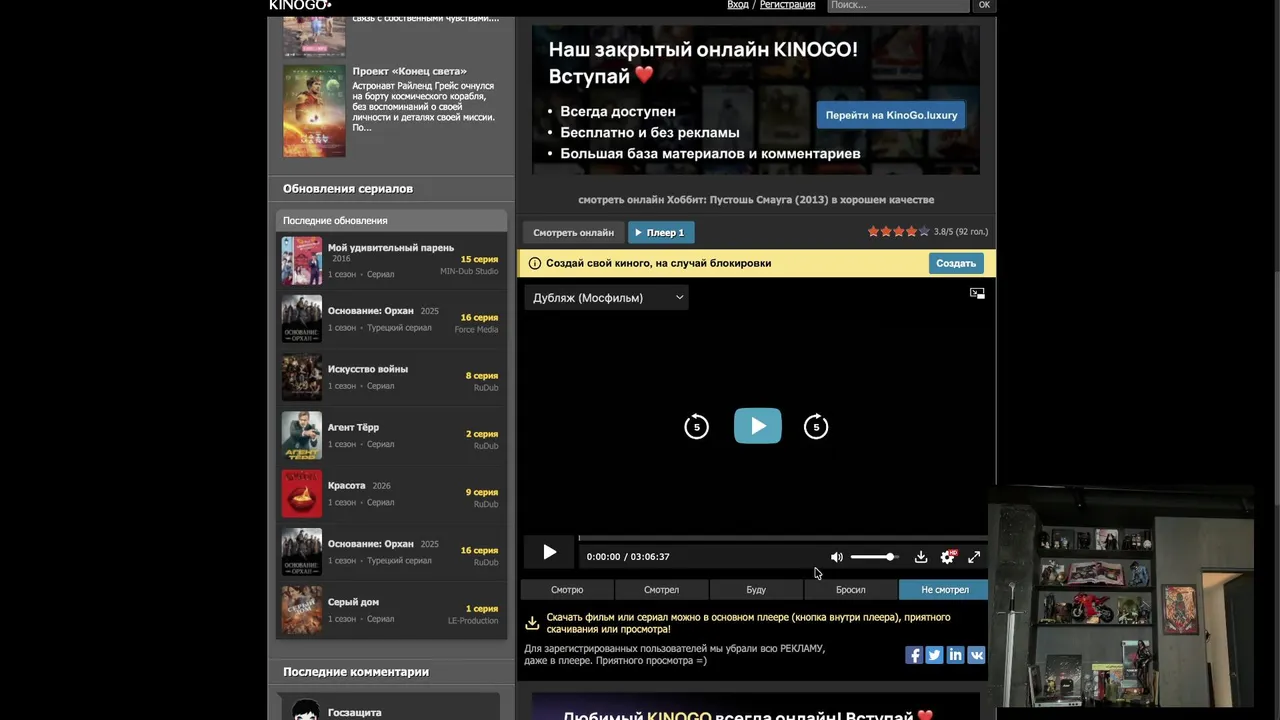Switch to the Смотреть онлайн tab

(x=573, y=232)
